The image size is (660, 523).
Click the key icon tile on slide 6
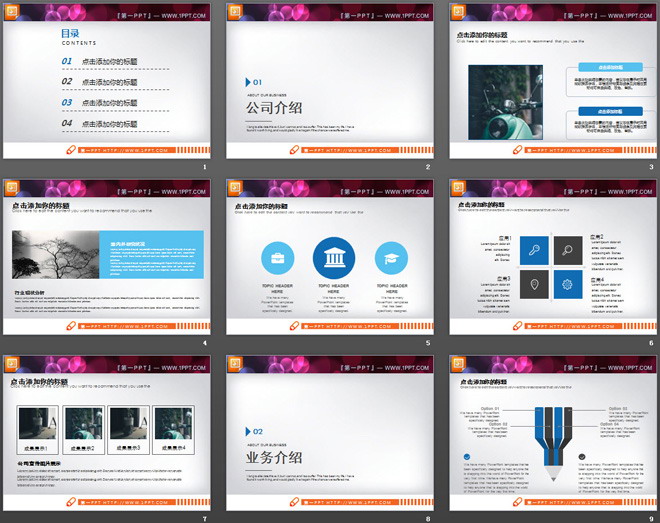[536, 251]
